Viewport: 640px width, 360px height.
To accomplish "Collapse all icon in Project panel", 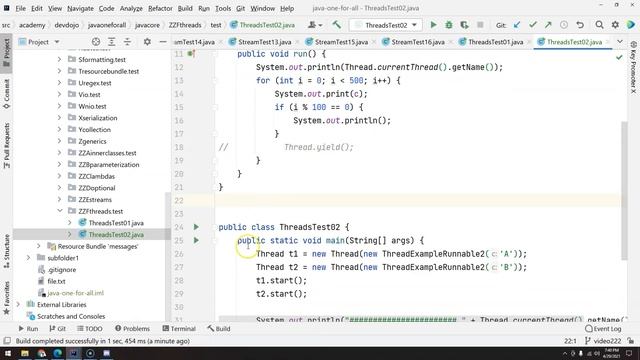I will point(127,42).
